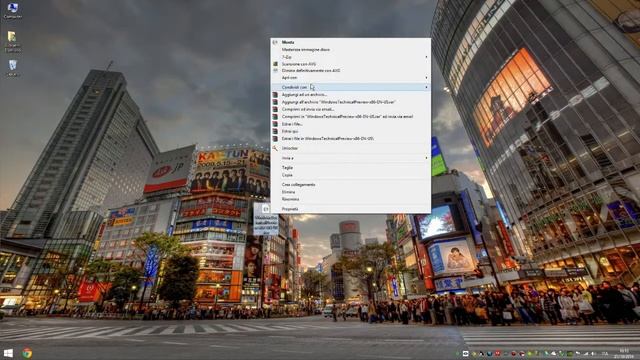Expand submenu arrow next to Apri con

(x=427, y=78)
